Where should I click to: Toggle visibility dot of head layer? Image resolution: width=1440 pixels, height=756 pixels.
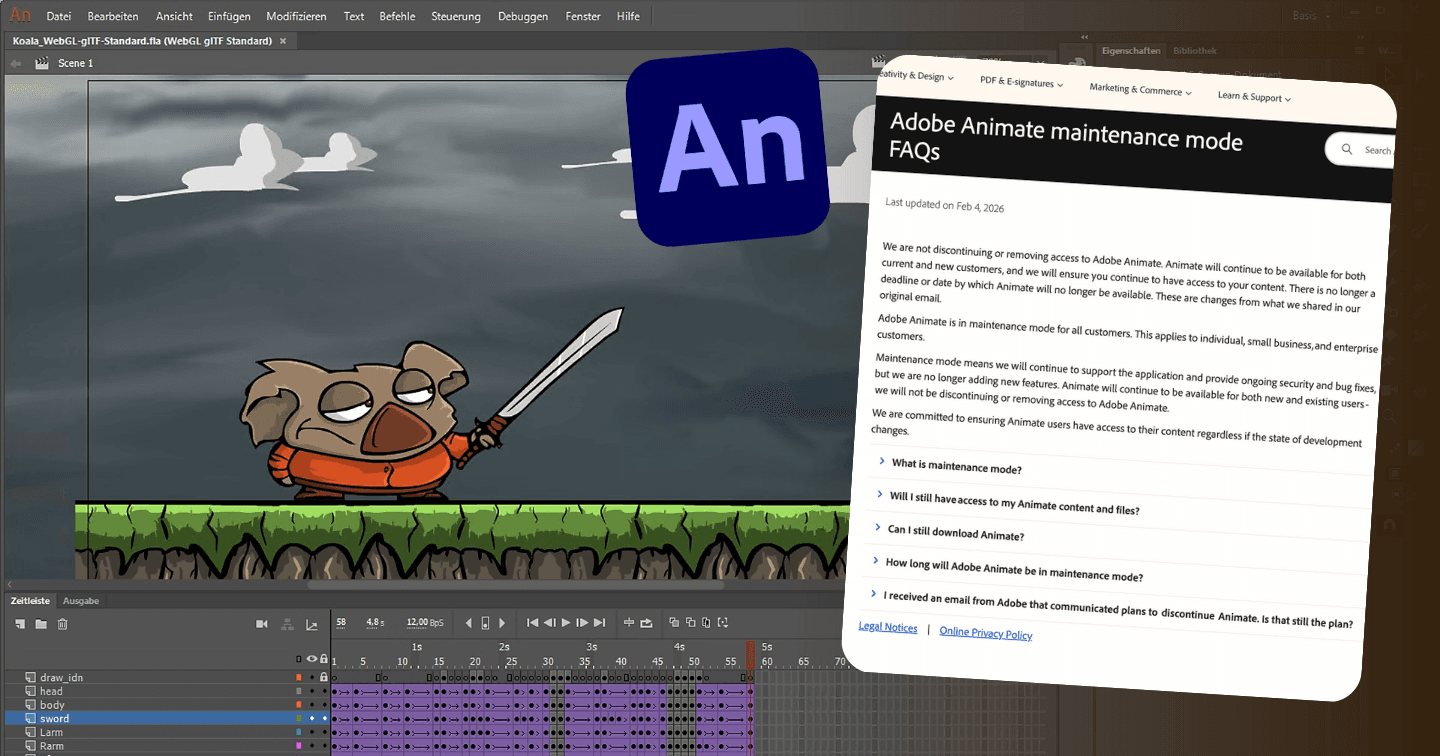311,691
